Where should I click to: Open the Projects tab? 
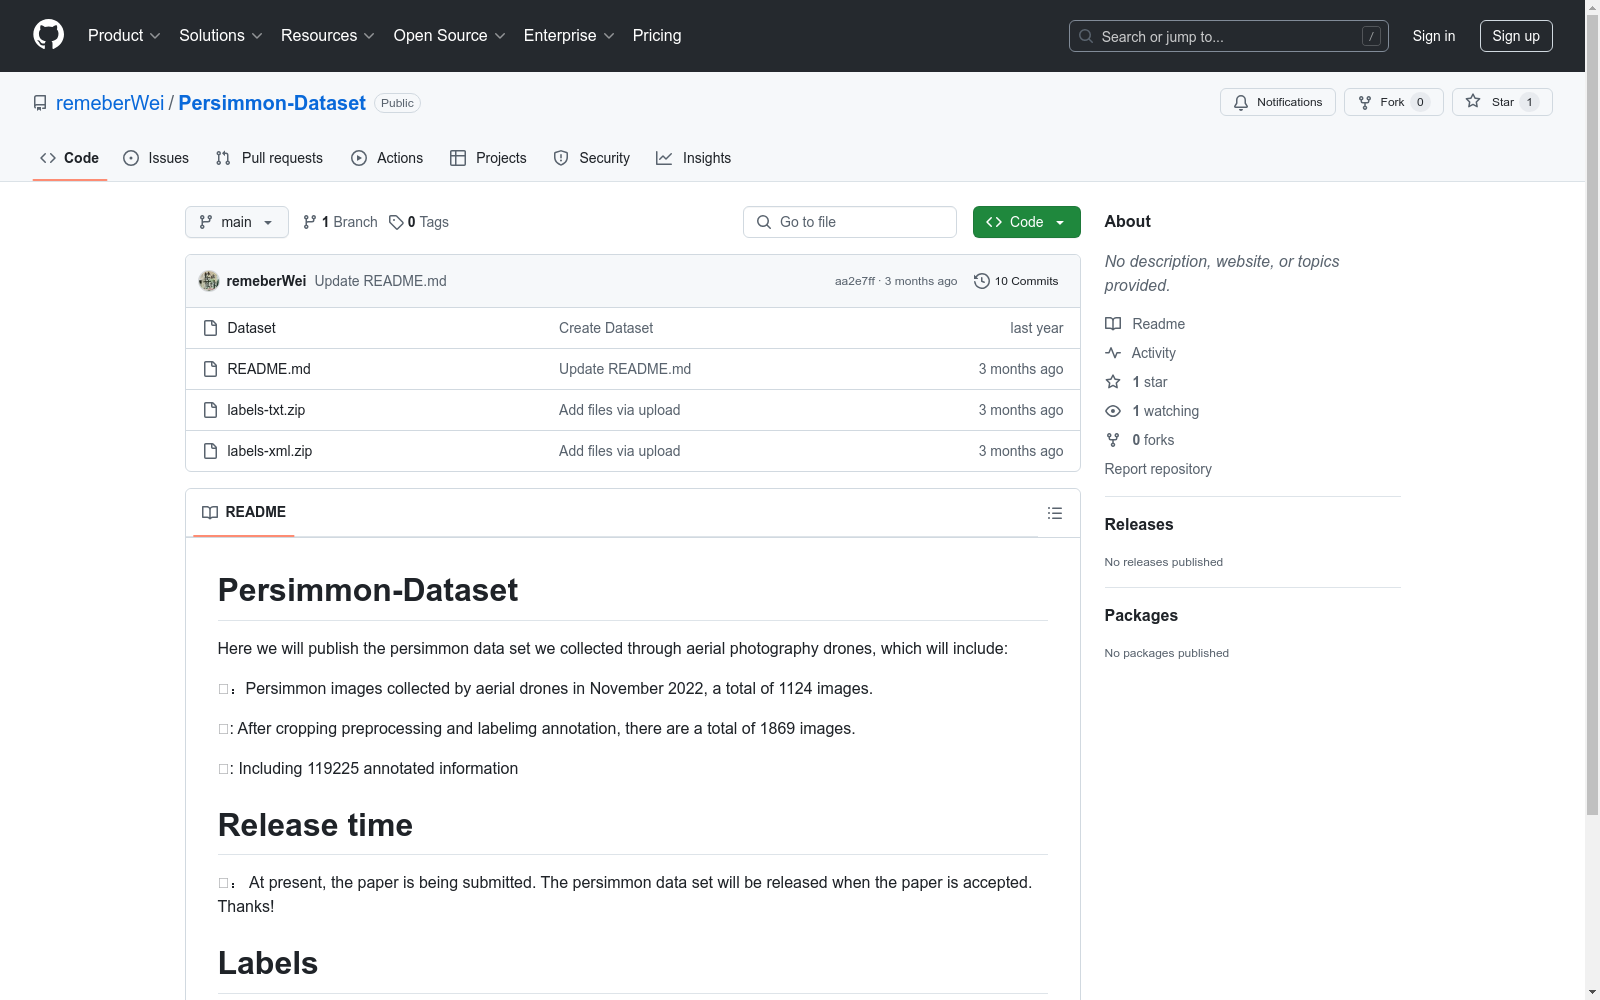coord(488,158)
